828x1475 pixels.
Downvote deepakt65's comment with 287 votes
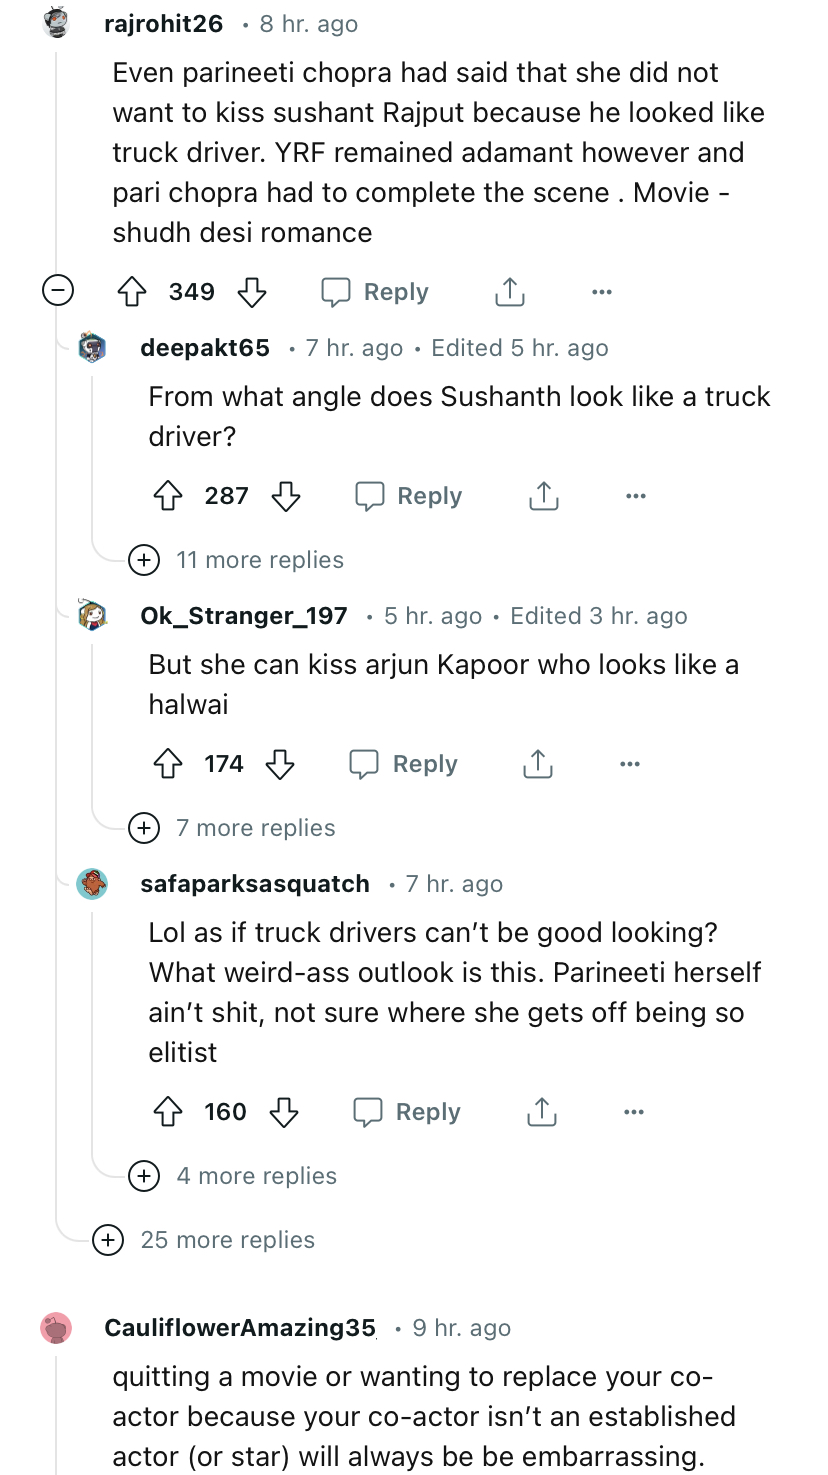(287, 496)
